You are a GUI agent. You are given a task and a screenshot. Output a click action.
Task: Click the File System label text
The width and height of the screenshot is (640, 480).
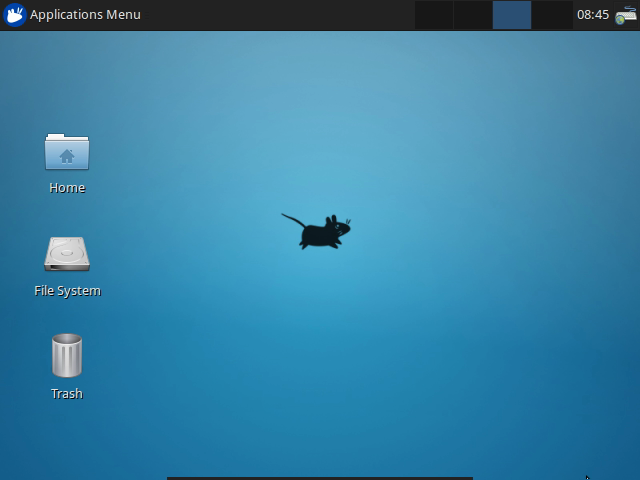[x=67, y=291]
